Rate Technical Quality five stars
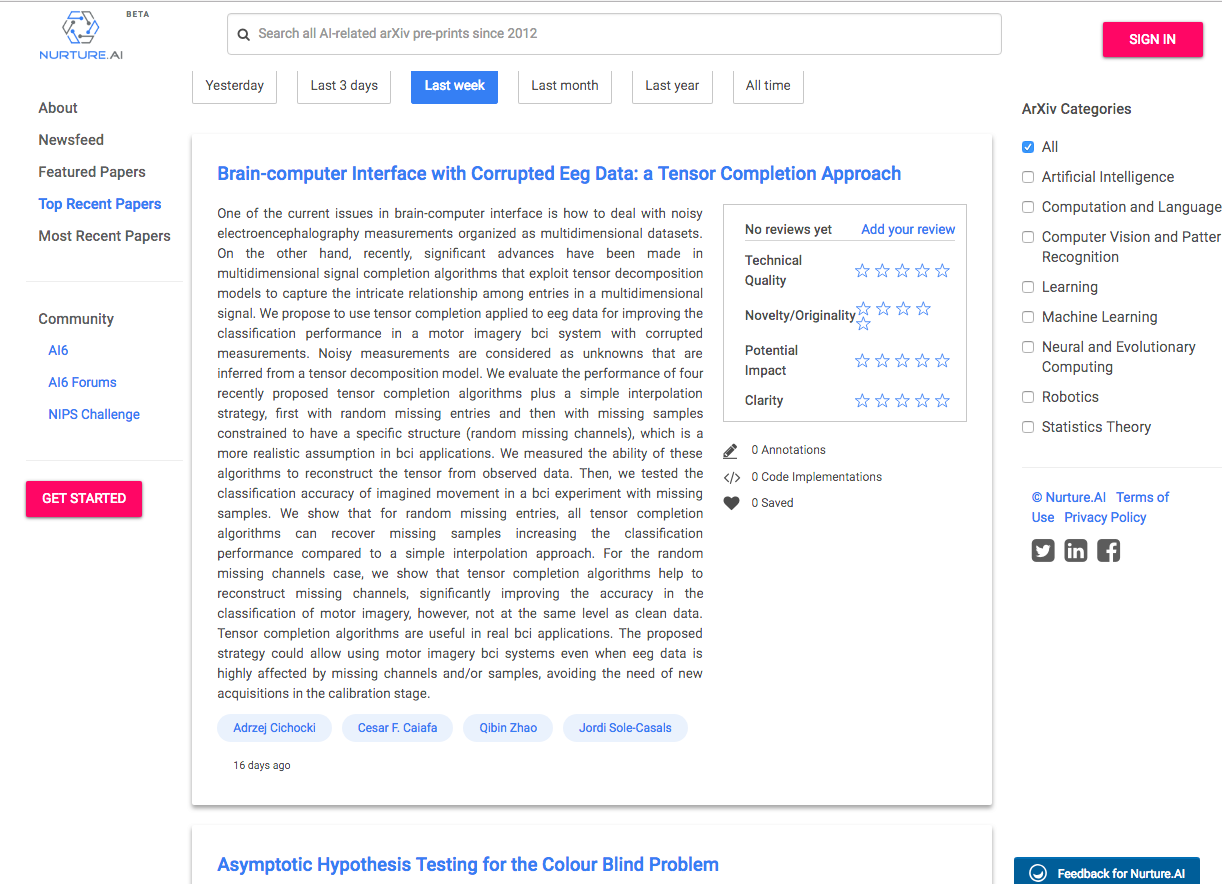Viewport: 1222px width, 884px height. (x=942, y=271)
